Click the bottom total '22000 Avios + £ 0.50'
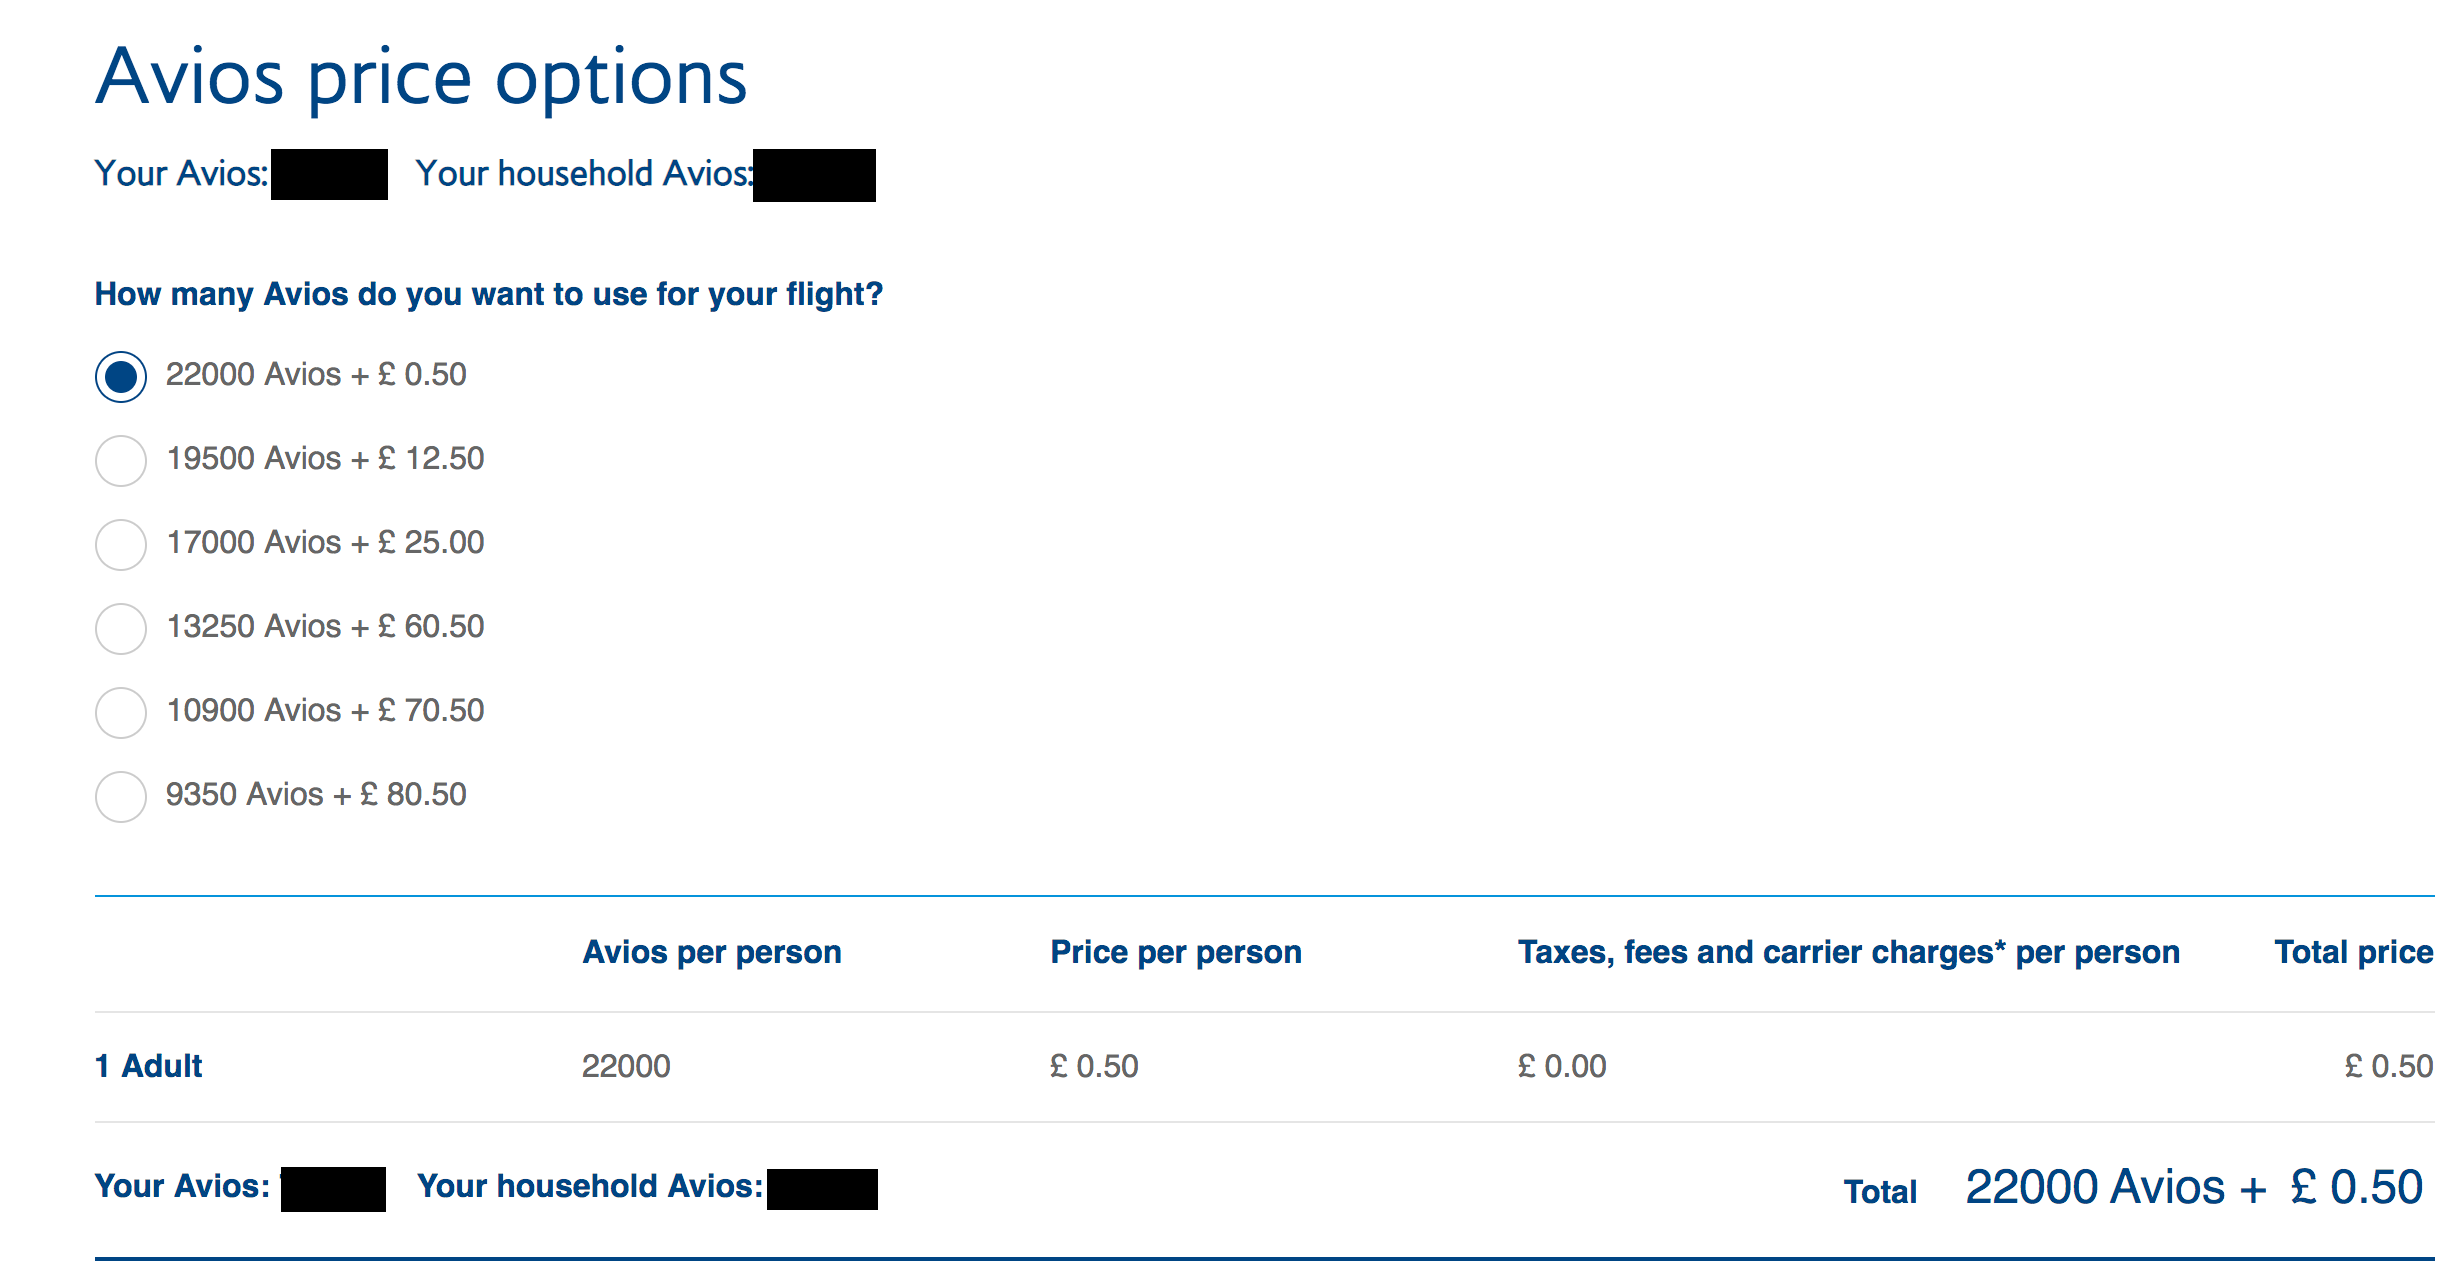 pyautogui.click(x=2194, y=1188)
